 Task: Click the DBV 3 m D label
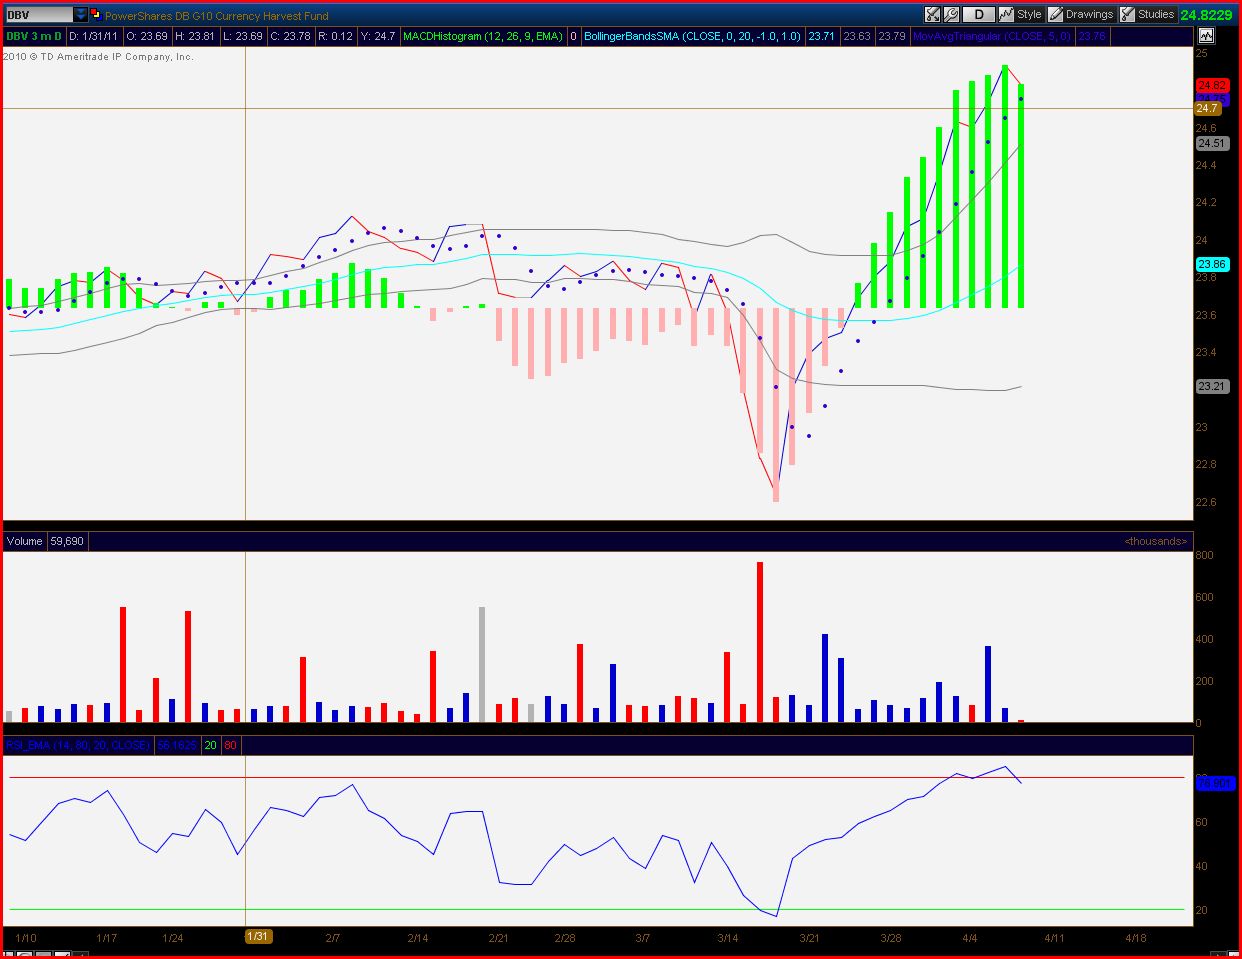click(34, 36)
